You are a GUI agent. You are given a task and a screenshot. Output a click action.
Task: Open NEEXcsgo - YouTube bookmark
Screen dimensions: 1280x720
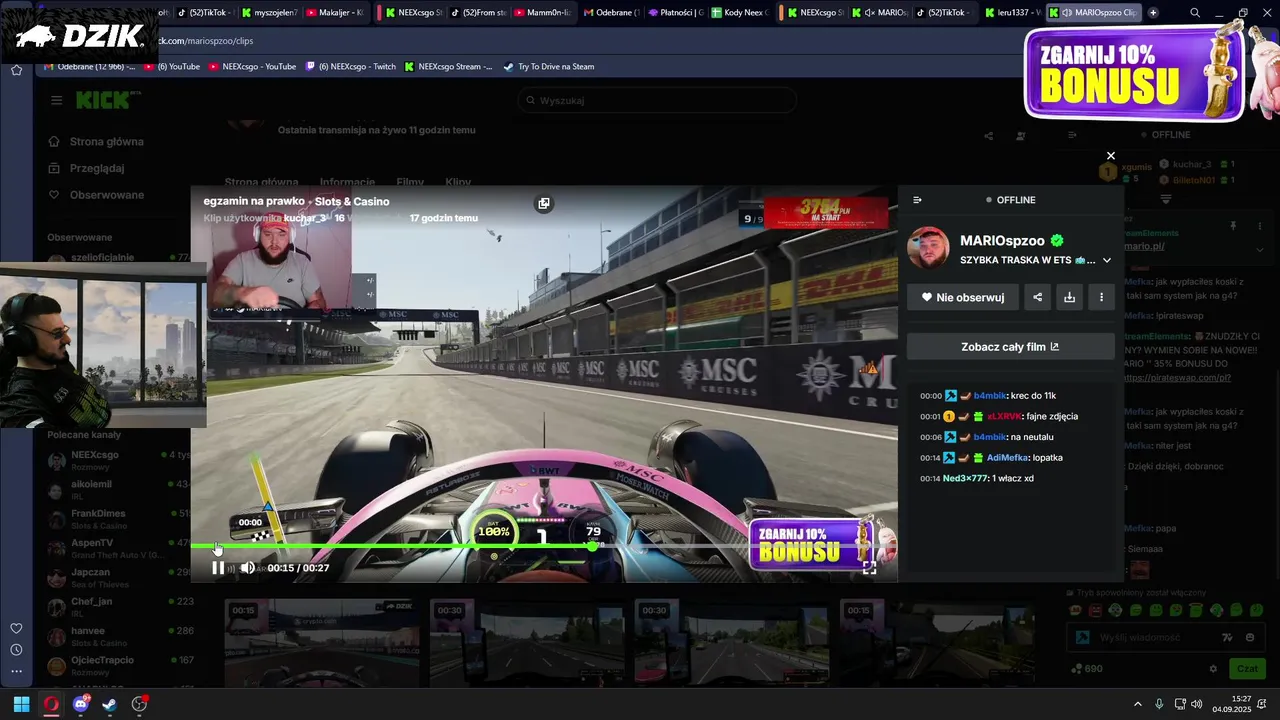click(252, 67)
